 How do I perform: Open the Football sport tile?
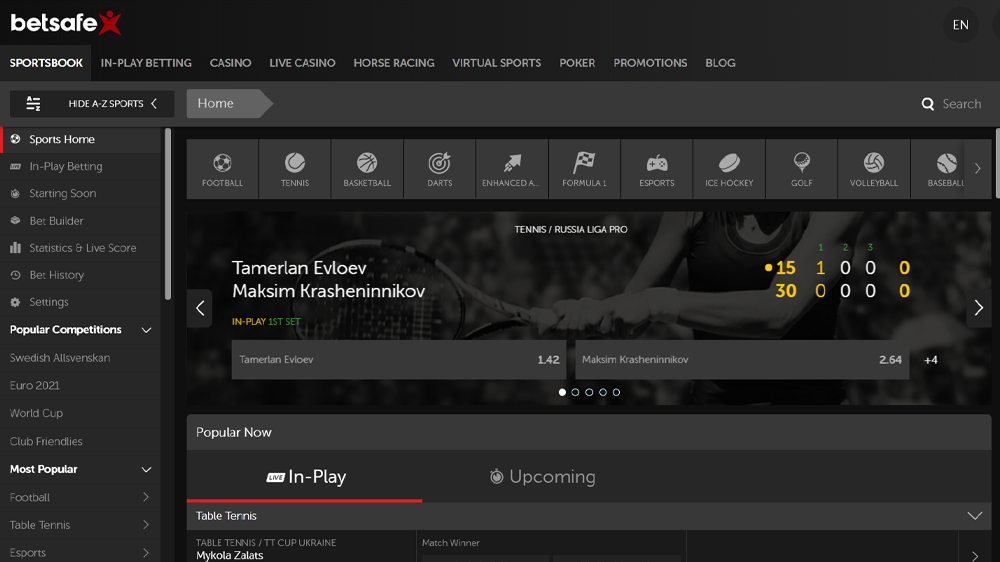pyautogui.click(x=223, y=169)
